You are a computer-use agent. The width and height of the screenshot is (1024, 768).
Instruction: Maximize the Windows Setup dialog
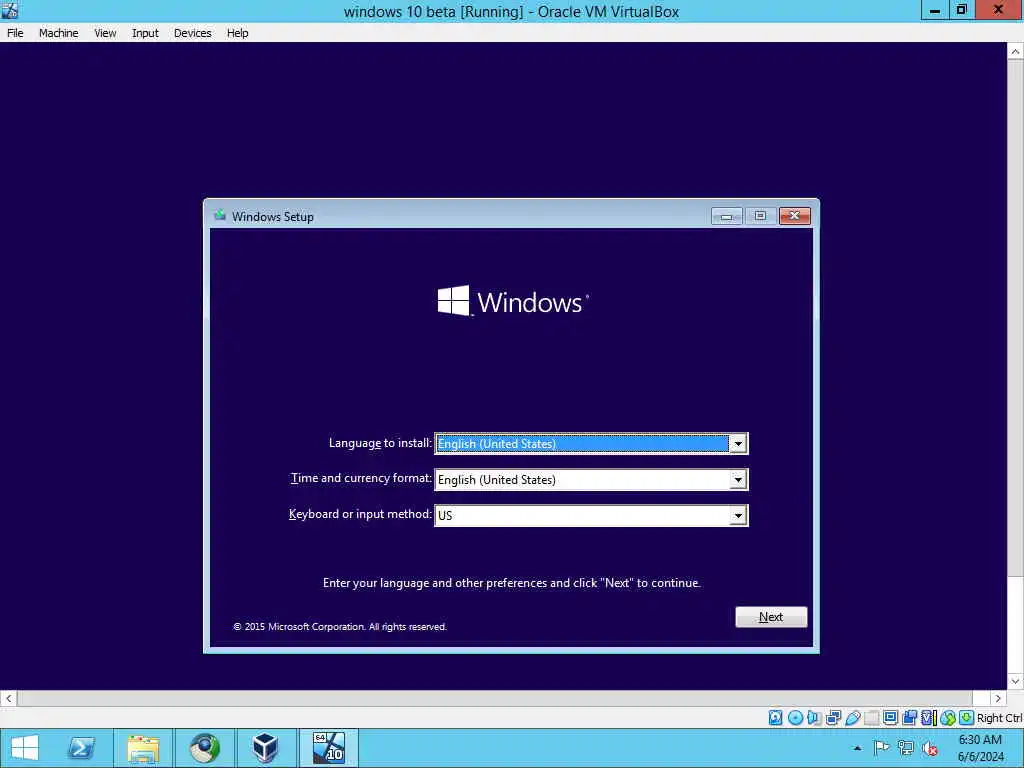tap(760, 216)
